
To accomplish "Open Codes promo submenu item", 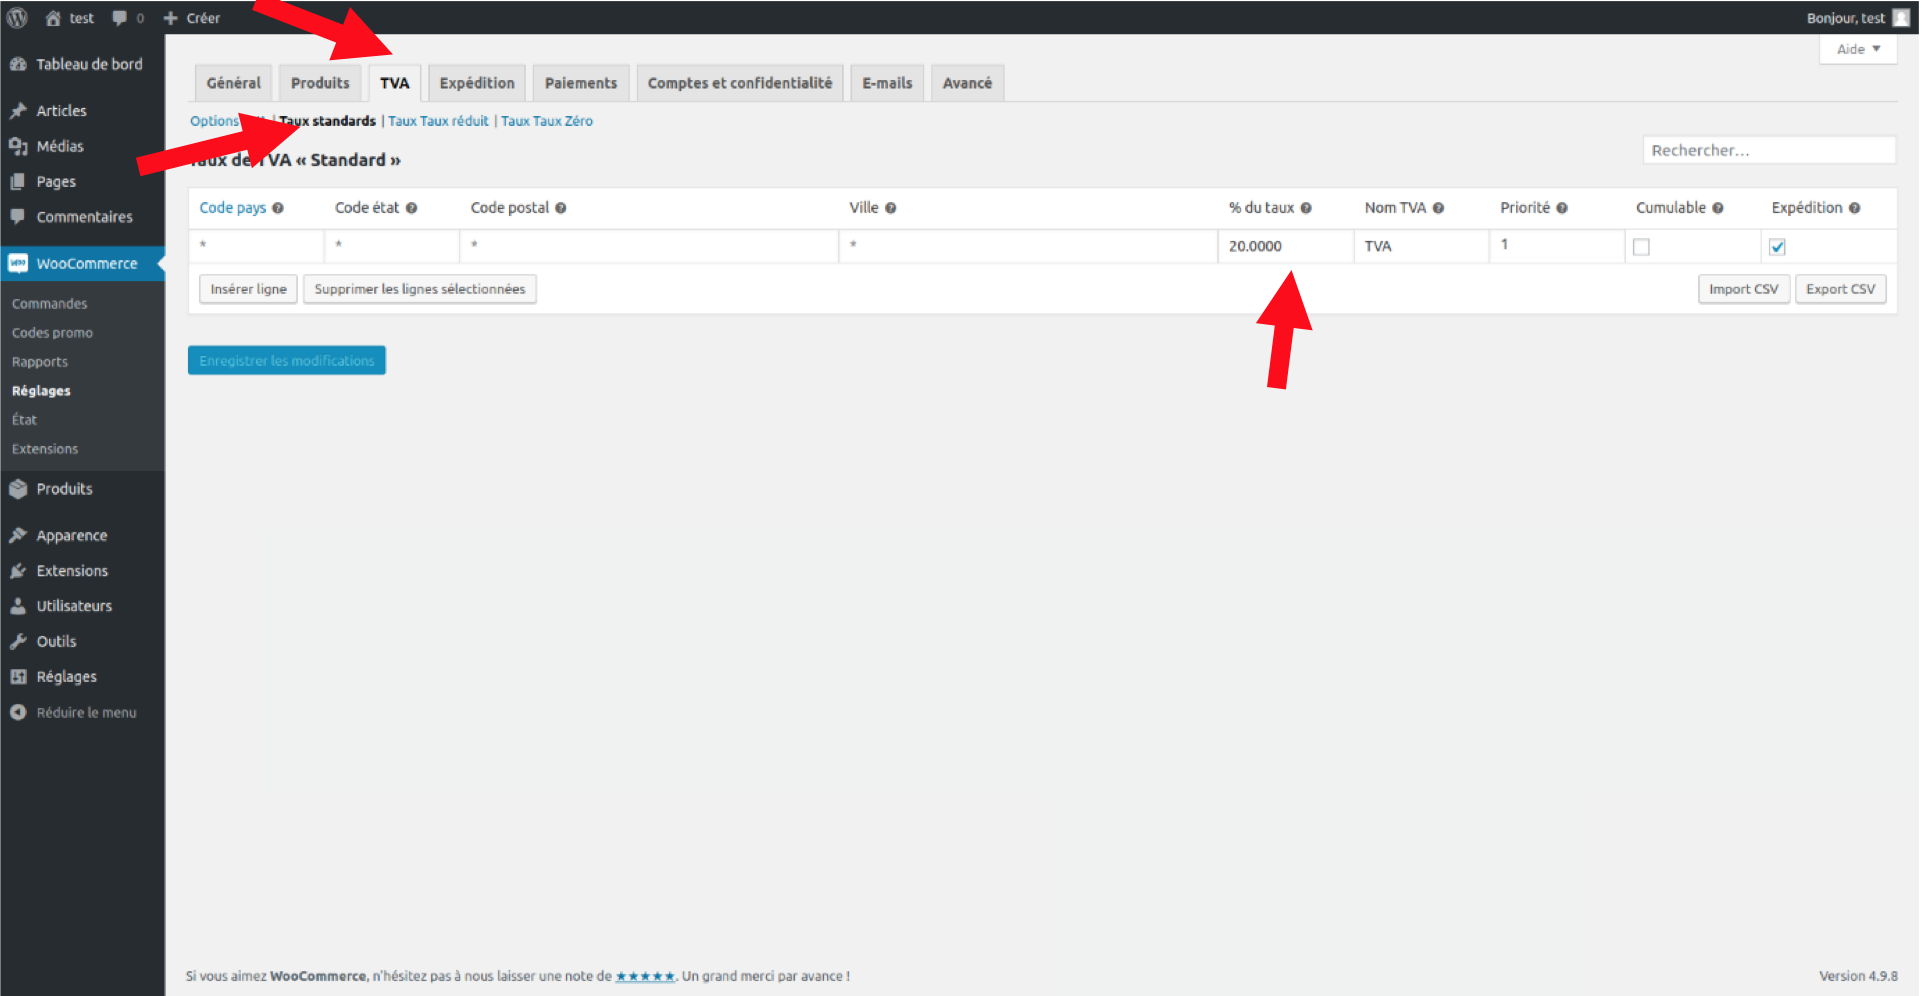I will pyautogui.click(x=52, y=333).
